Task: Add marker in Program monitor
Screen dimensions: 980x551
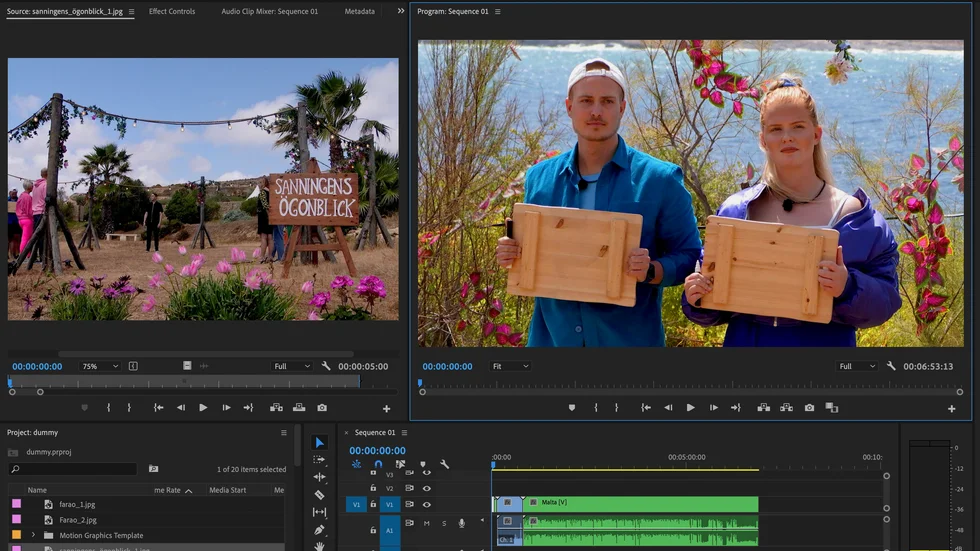Action: pos(572,408)
